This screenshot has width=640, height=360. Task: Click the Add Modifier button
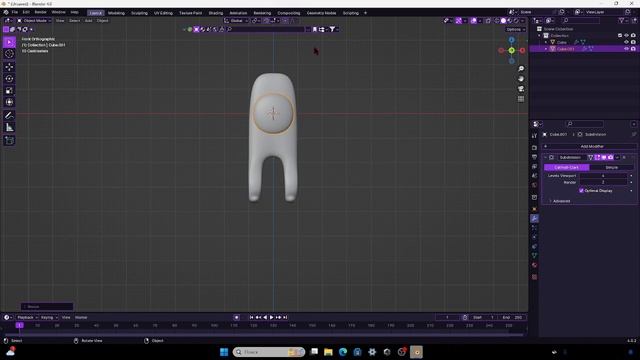coord(589,146)
